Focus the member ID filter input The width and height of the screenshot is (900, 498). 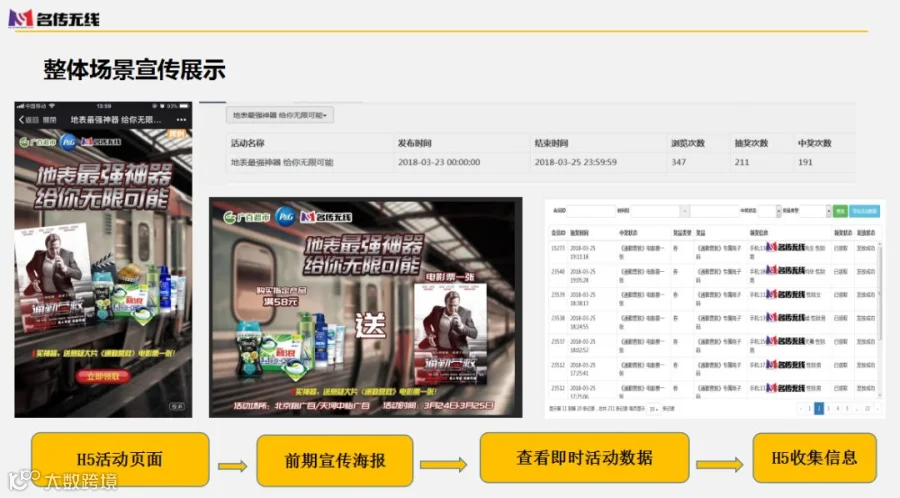[591, 211]
